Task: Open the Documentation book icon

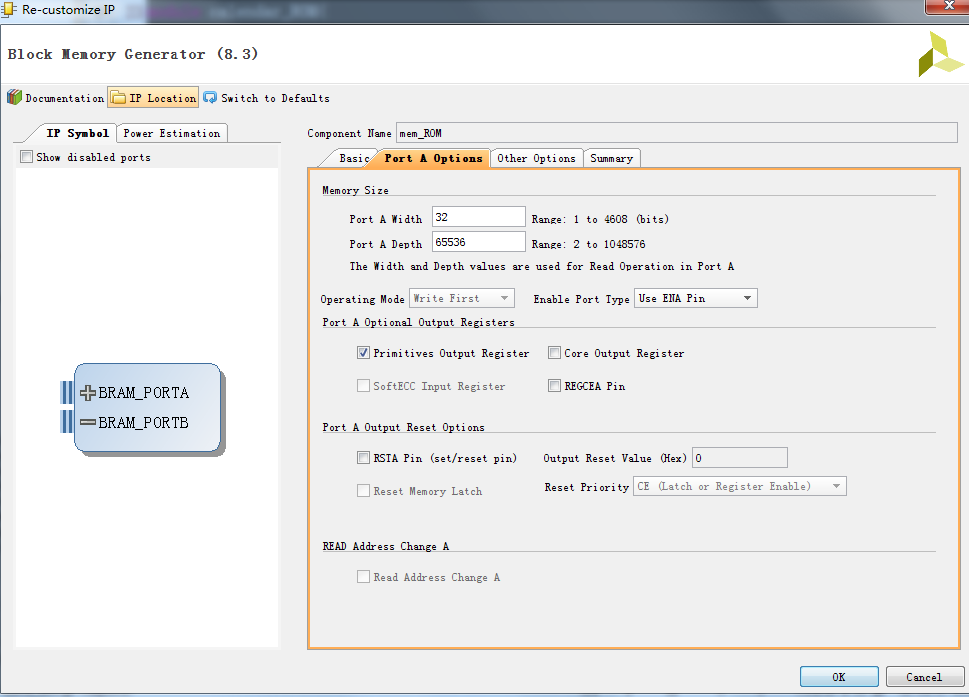Action: point(14,98)
